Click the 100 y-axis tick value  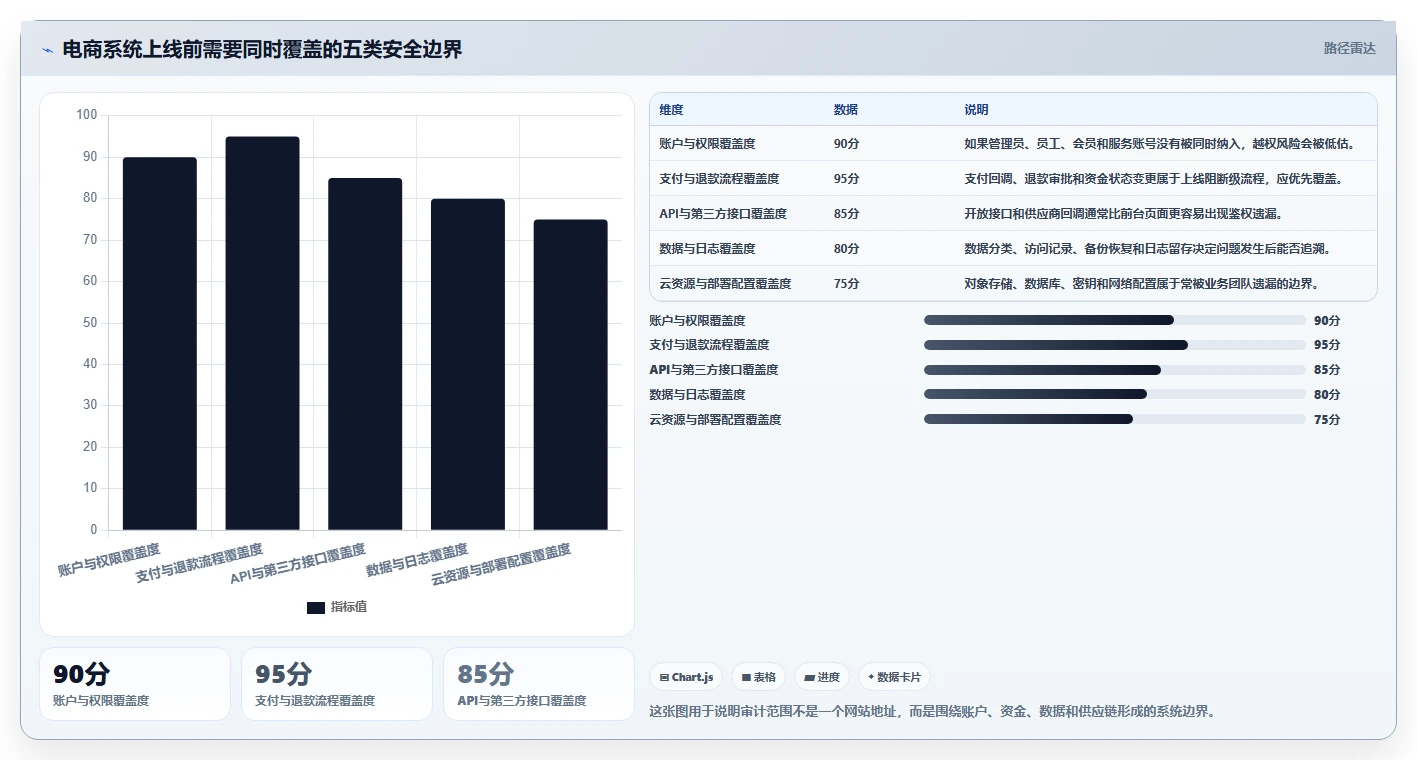pos(87,116)
